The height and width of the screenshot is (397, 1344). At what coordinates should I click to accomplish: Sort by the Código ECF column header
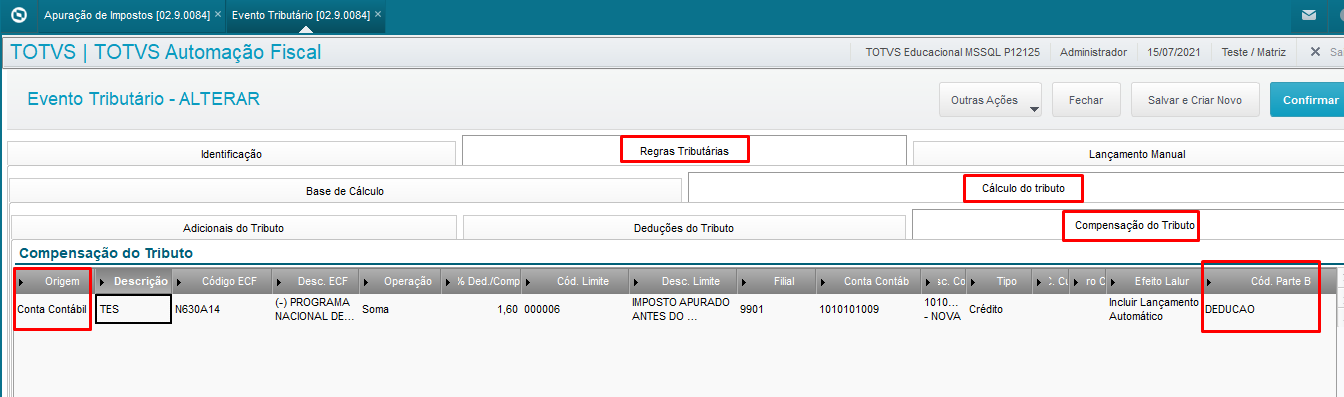click(222, 282)
